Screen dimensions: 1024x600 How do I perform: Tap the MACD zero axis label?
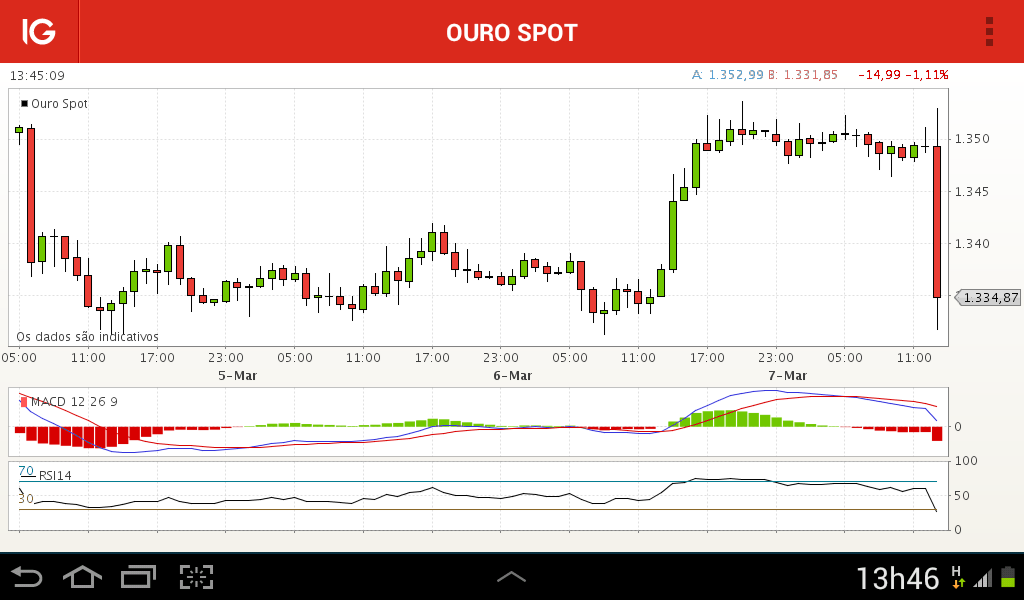point(958,426)
